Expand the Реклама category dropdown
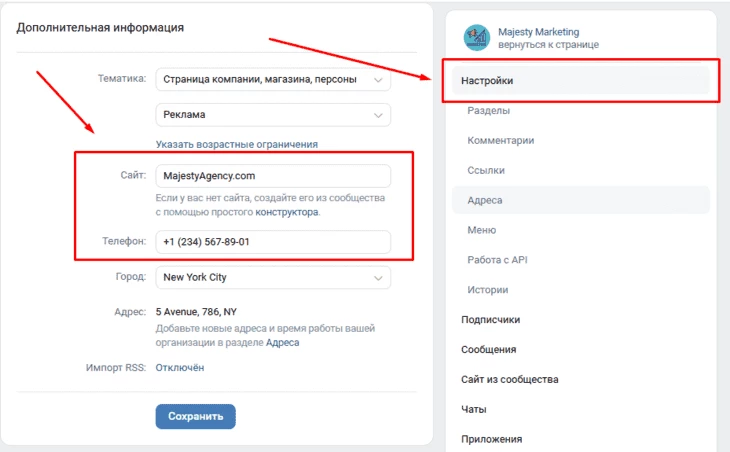 [x=273, y=115]
